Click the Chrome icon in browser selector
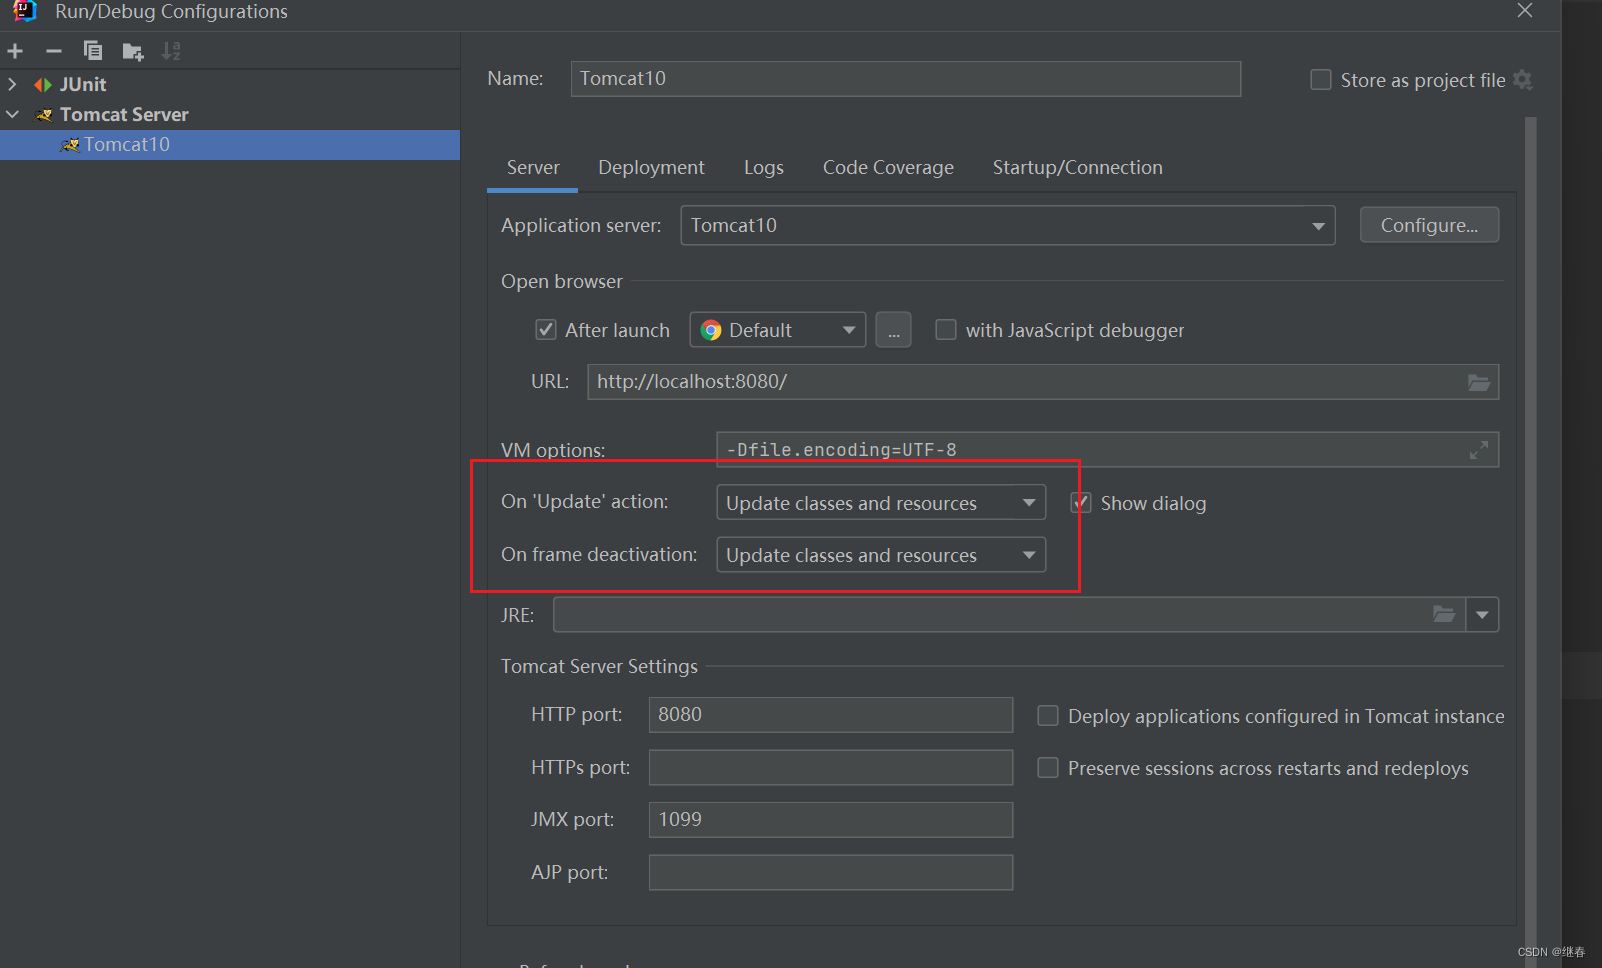 coord(711,330)
